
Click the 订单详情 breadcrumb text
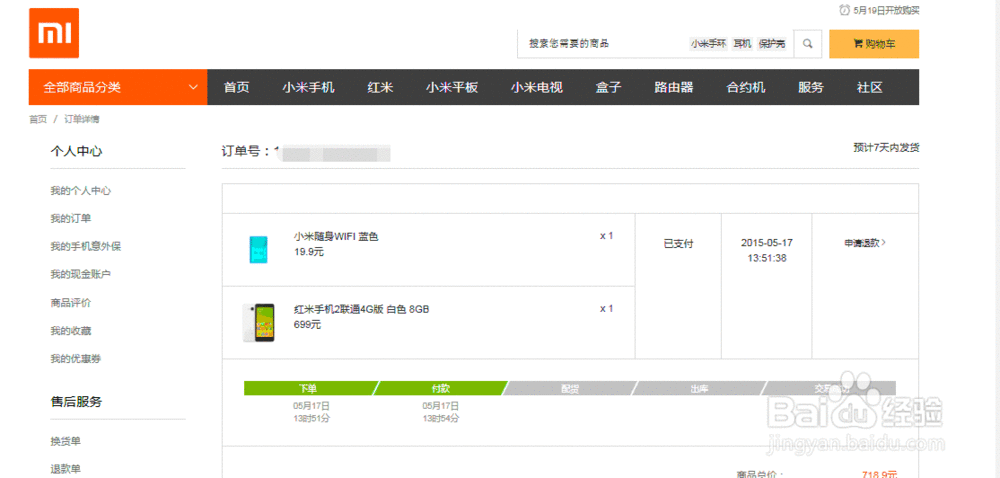tap(82, 119)
